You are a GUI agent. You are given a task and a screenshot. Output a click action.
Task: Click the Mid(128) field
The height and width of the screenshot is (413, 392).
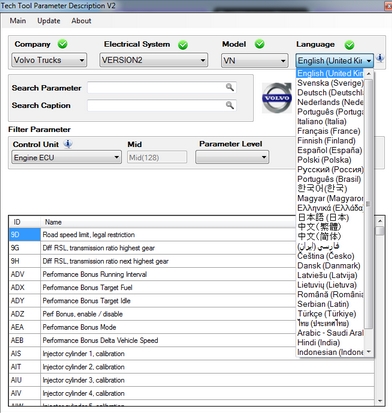click(157, 157)
